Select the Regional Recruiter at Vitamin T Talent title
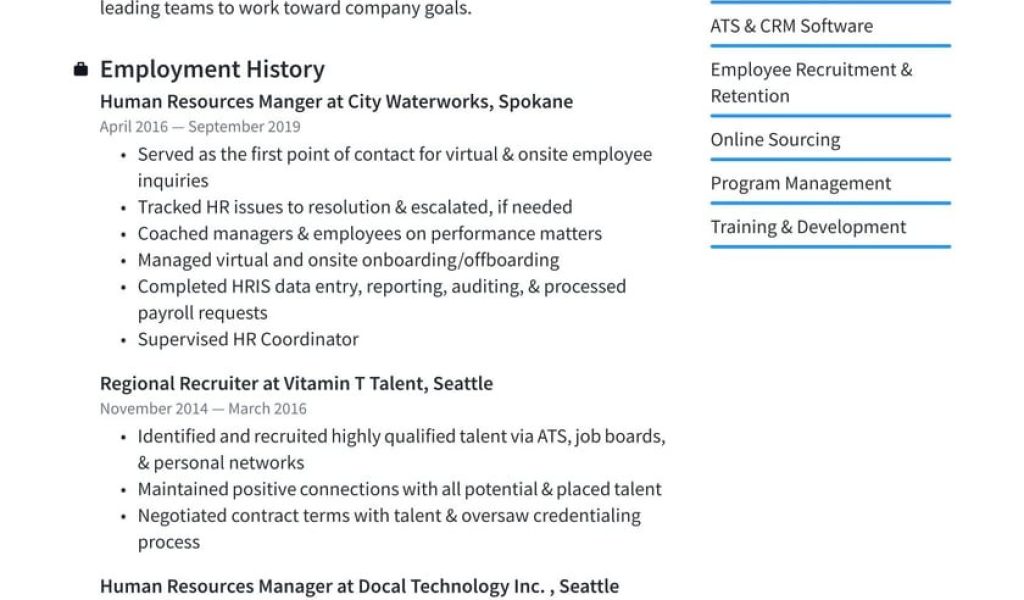This screenshot has height=600, width=1024. (296, 383)
